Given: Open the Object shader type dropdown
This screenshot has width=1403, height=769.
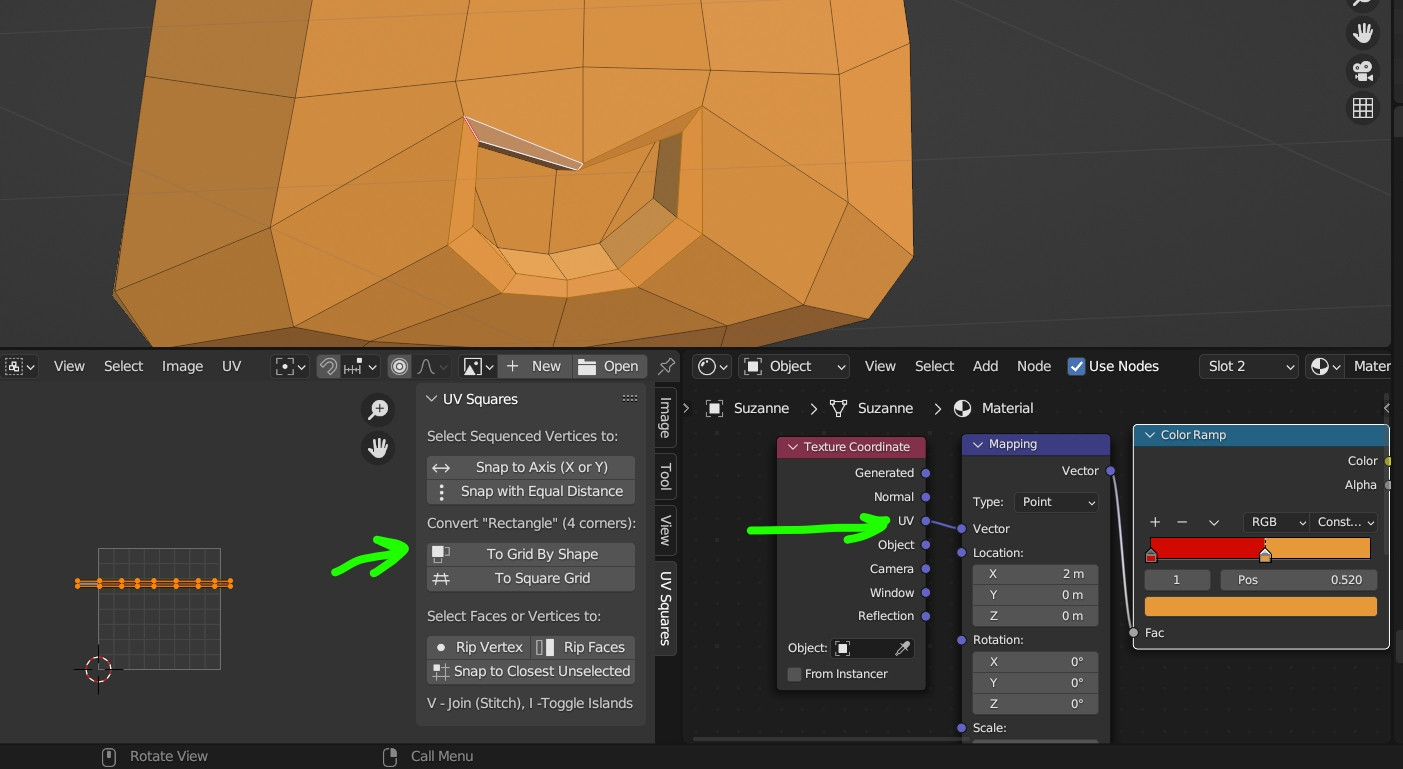Looking at the screenshot, I should click(795, 366).
